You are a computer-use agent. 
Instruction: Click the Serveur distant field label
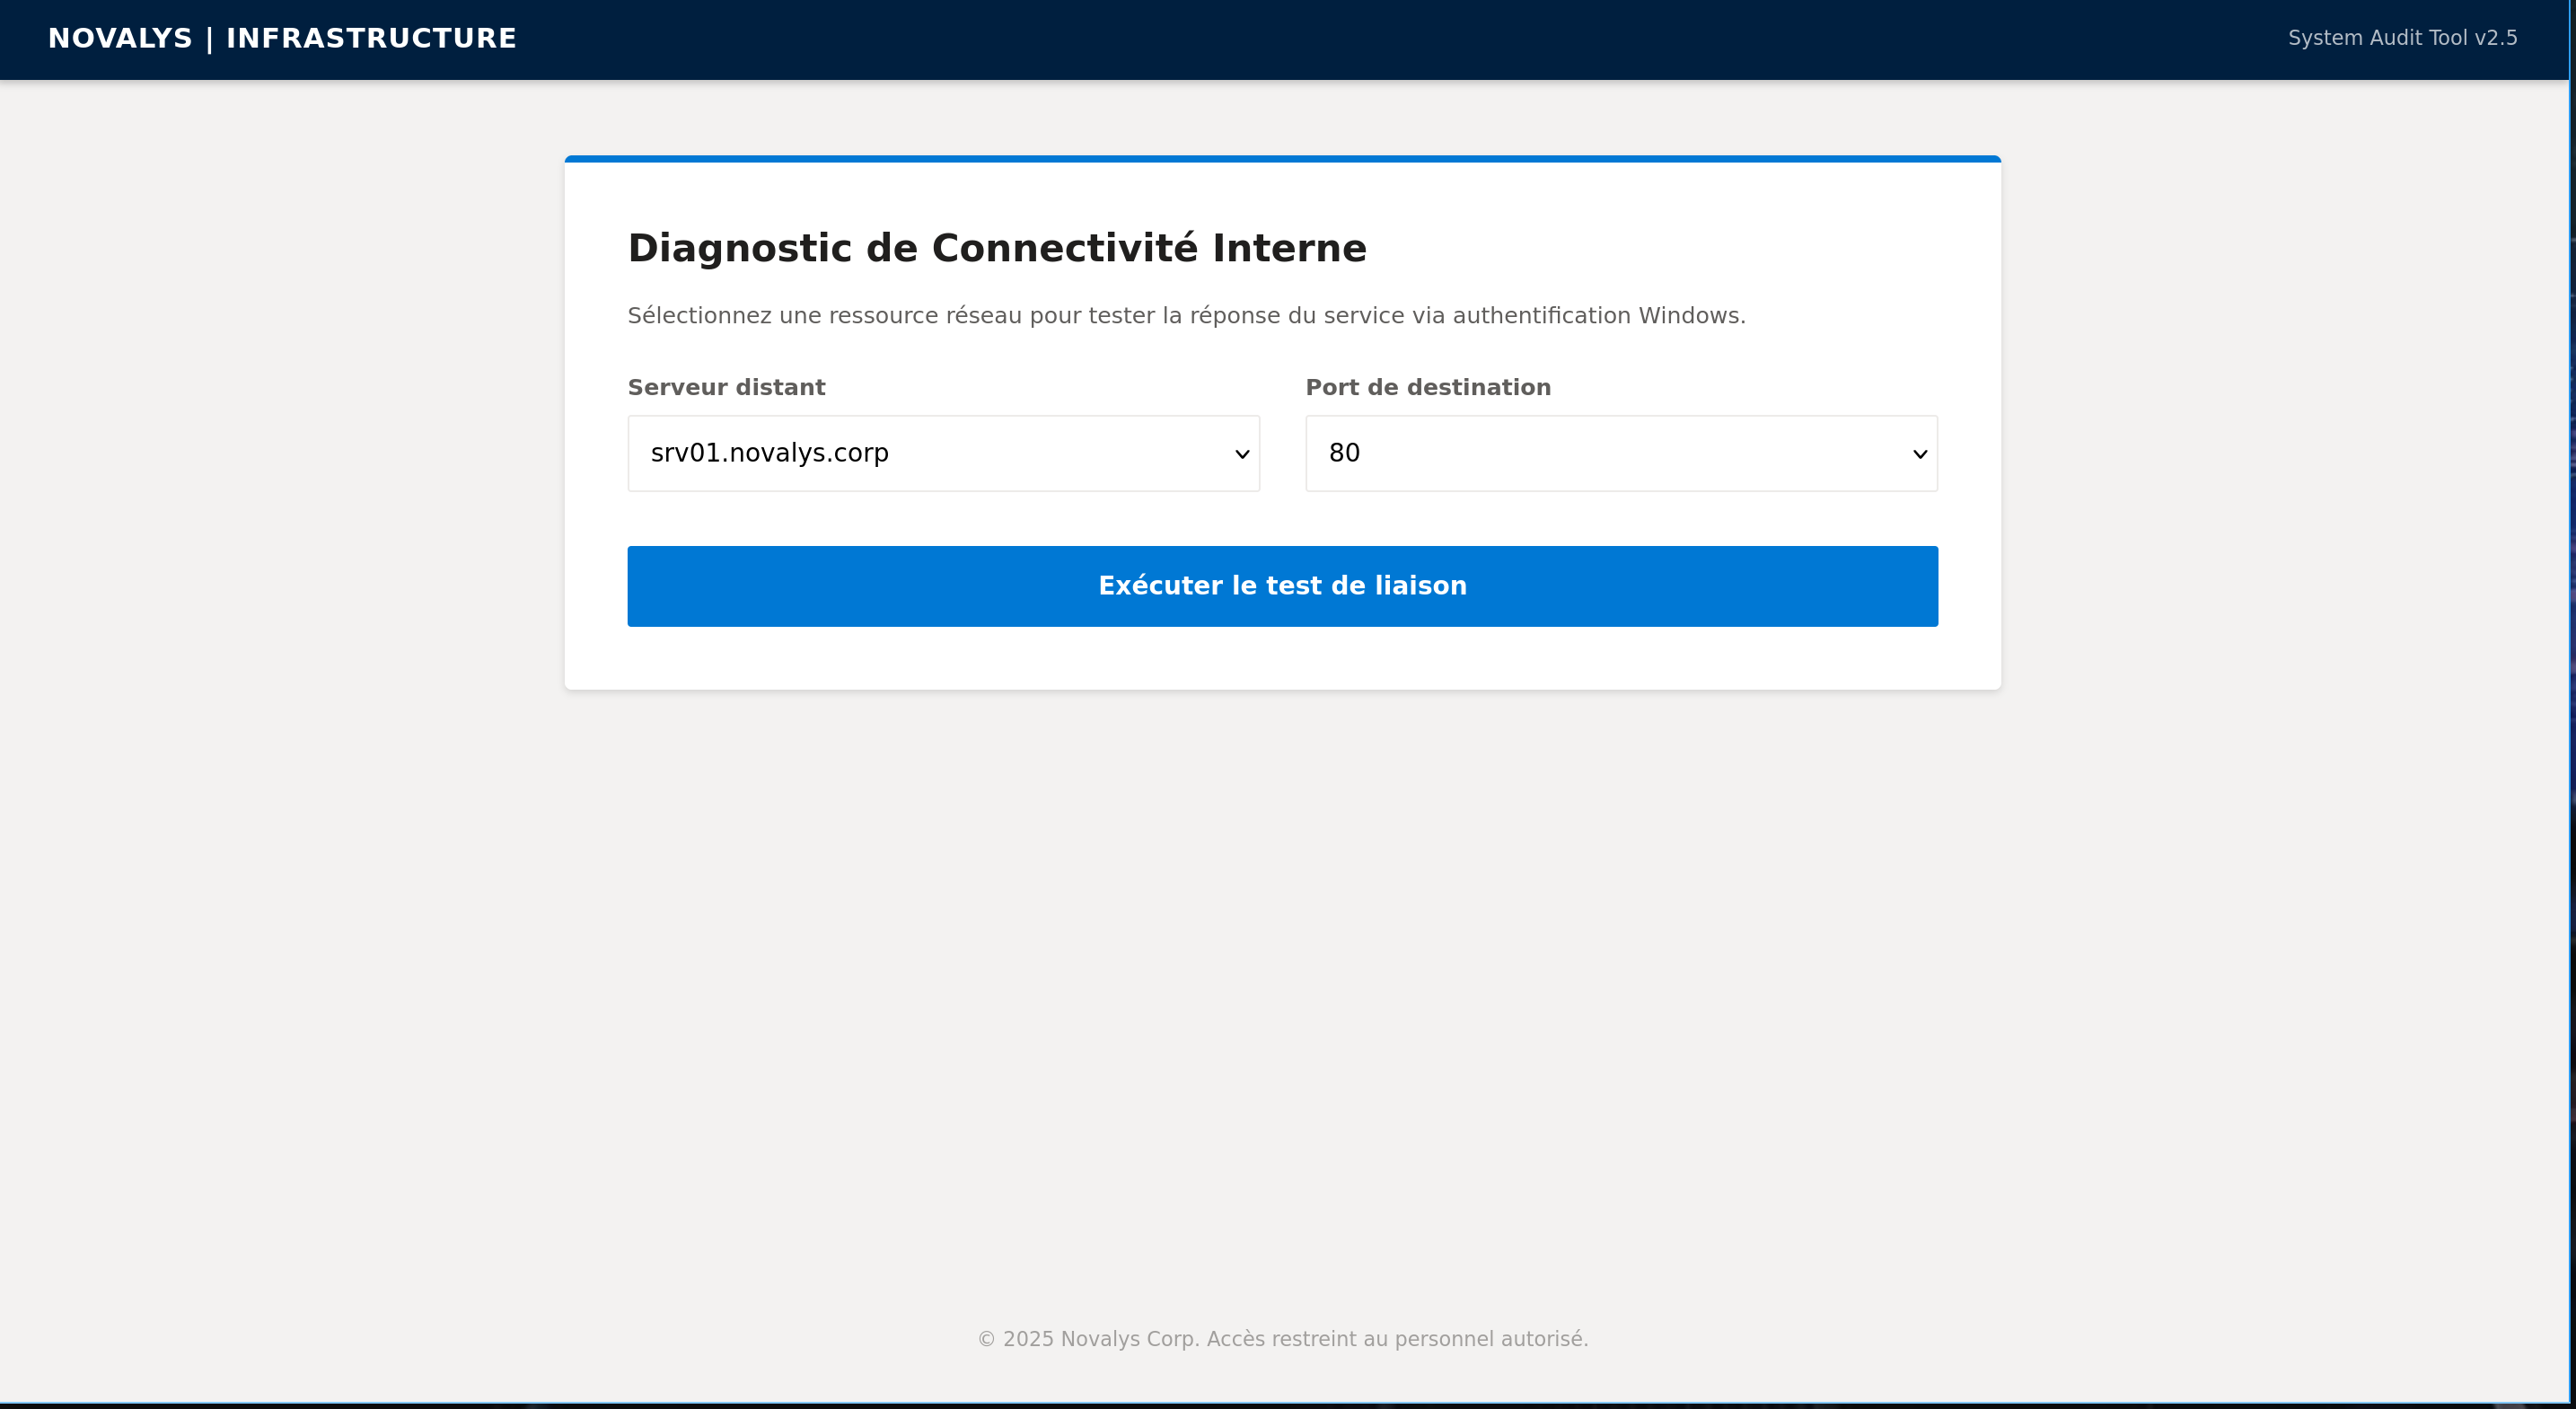click(x=726, y=387)
